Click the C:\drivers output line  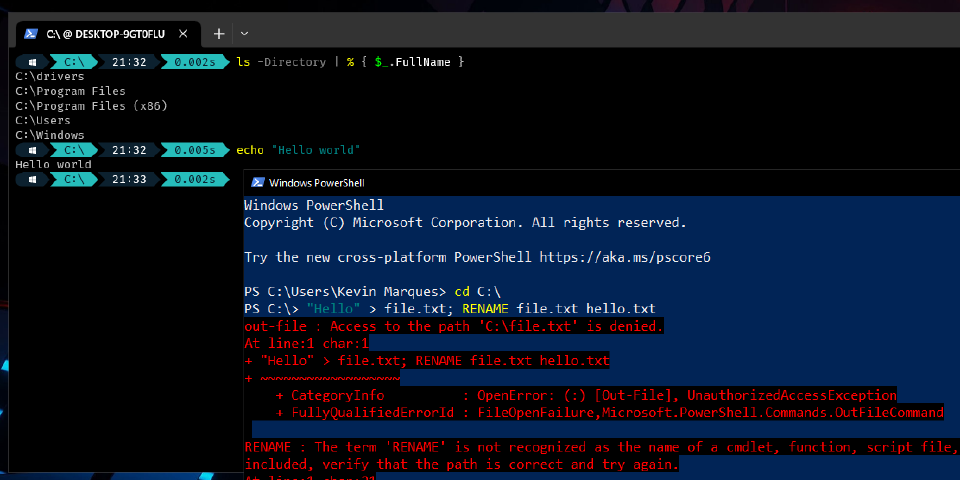coord(50,77)
